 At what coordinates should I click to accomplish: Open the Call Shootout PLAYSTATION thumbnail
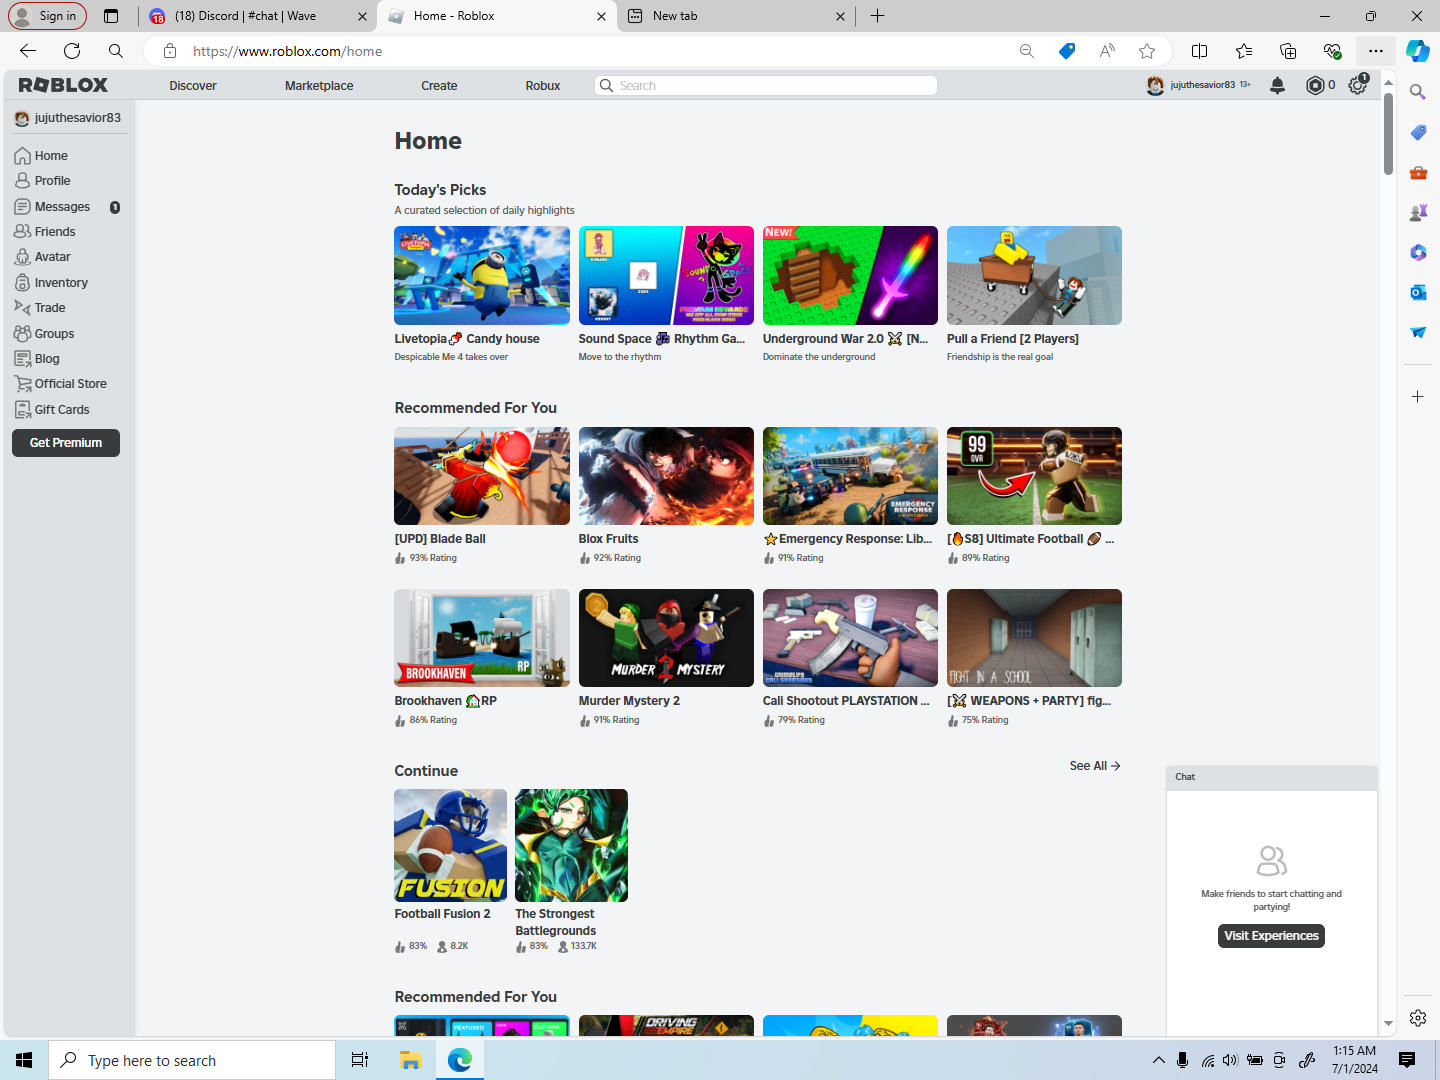click(x=850, y=638)
